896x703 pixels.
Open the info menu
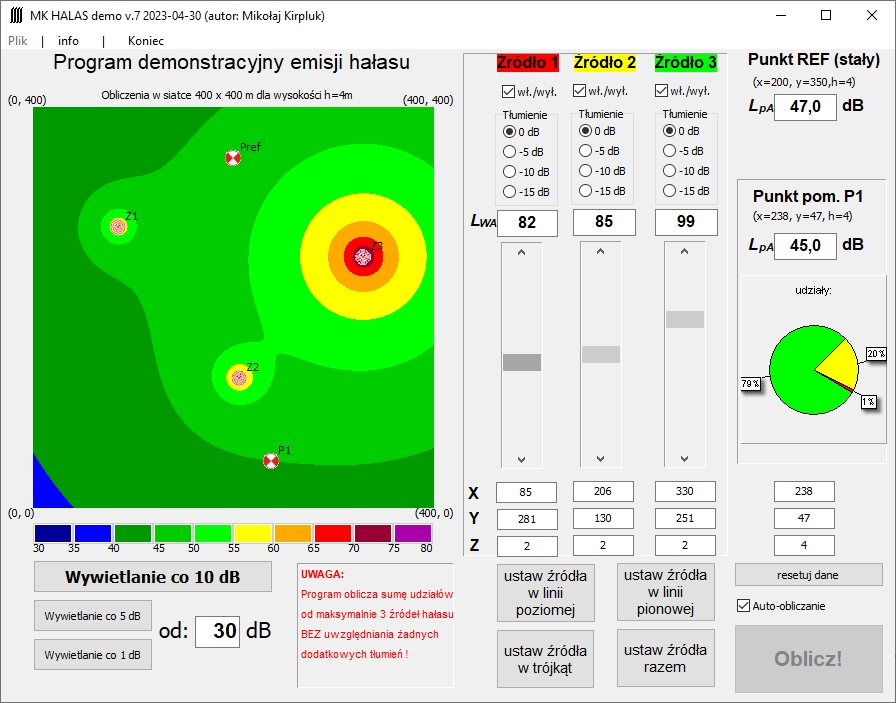point(68,41)
